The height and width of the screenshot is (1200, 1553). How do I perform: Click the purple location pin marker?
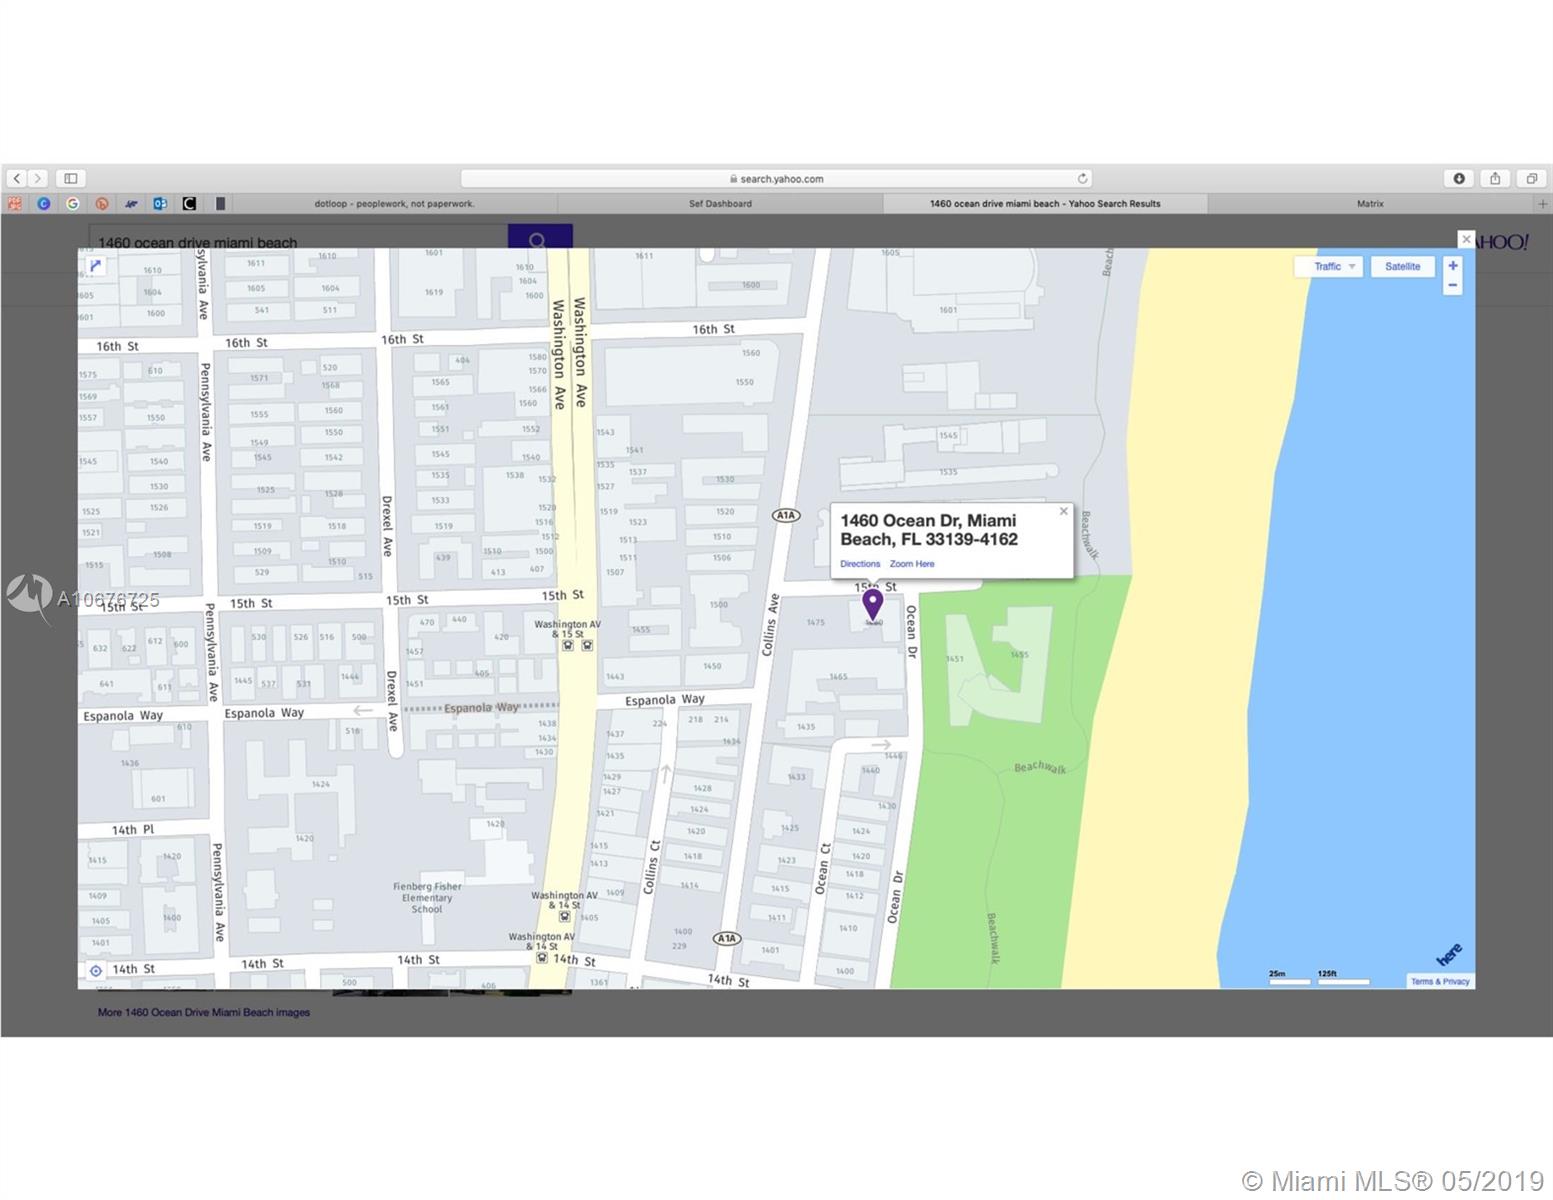873,604
